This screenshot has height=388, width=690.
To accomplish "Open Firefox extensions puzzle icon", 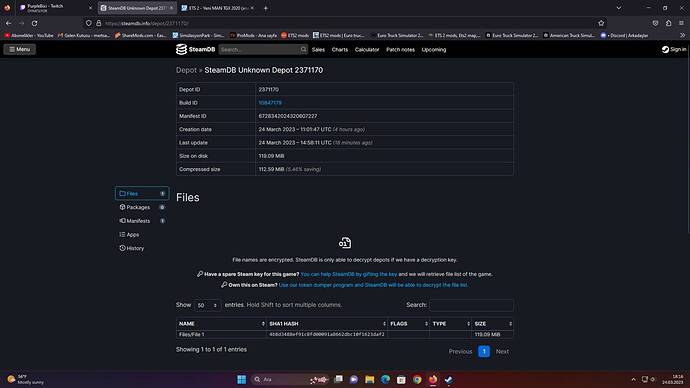I will click(x=668, y=23).
